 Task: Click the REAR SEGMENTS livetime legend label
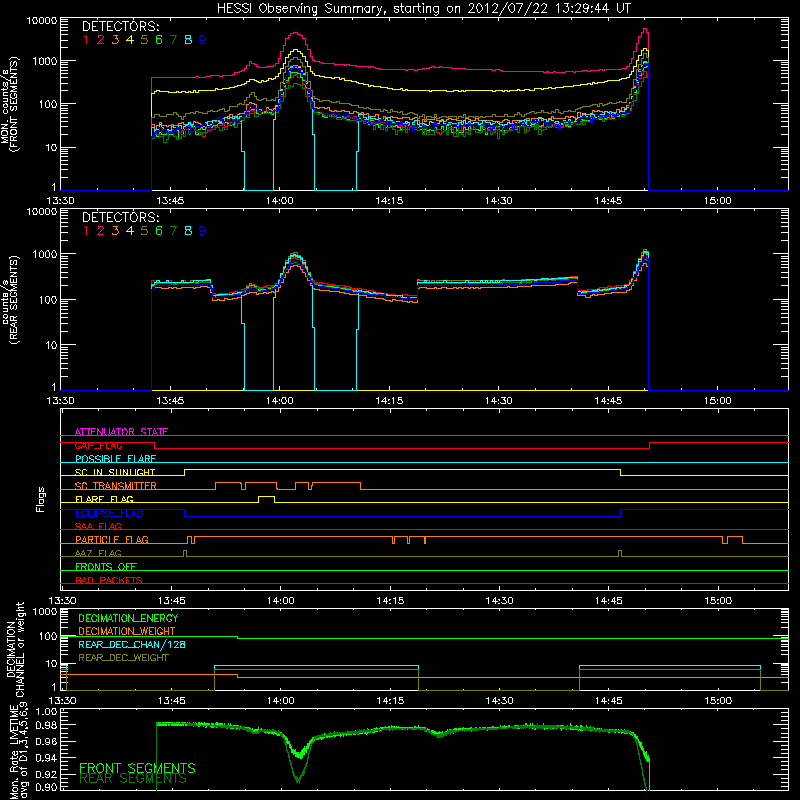(133, 779)
